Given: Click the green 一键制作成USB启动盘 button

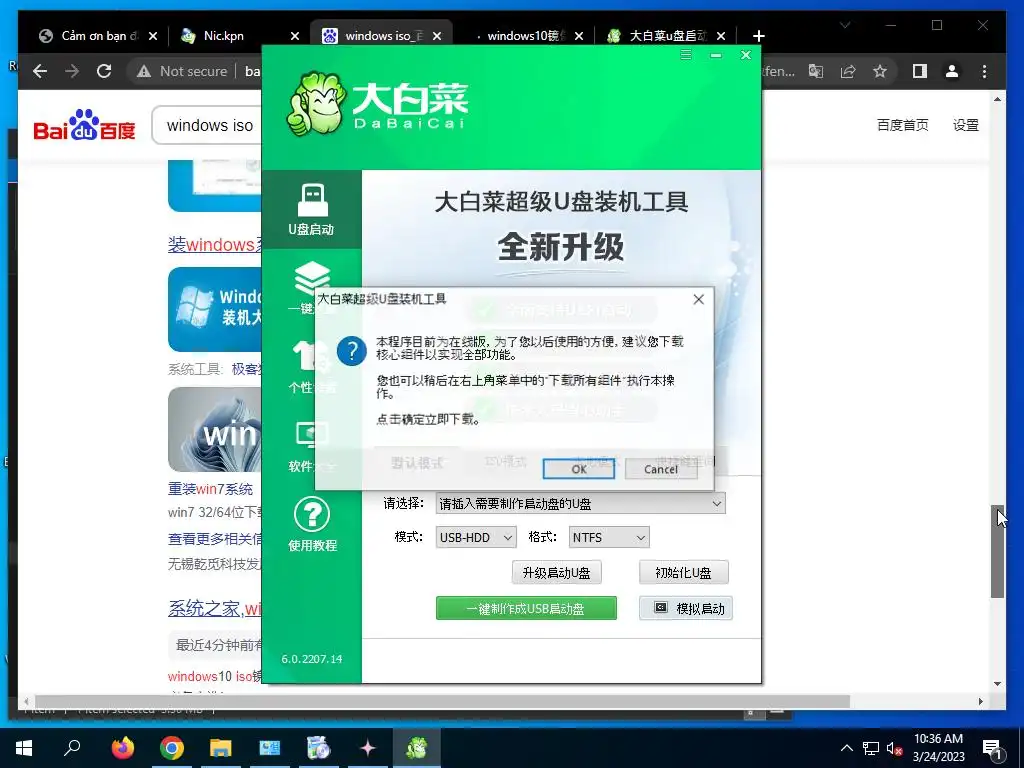Looking at the screenshot, I should point(526,608).
